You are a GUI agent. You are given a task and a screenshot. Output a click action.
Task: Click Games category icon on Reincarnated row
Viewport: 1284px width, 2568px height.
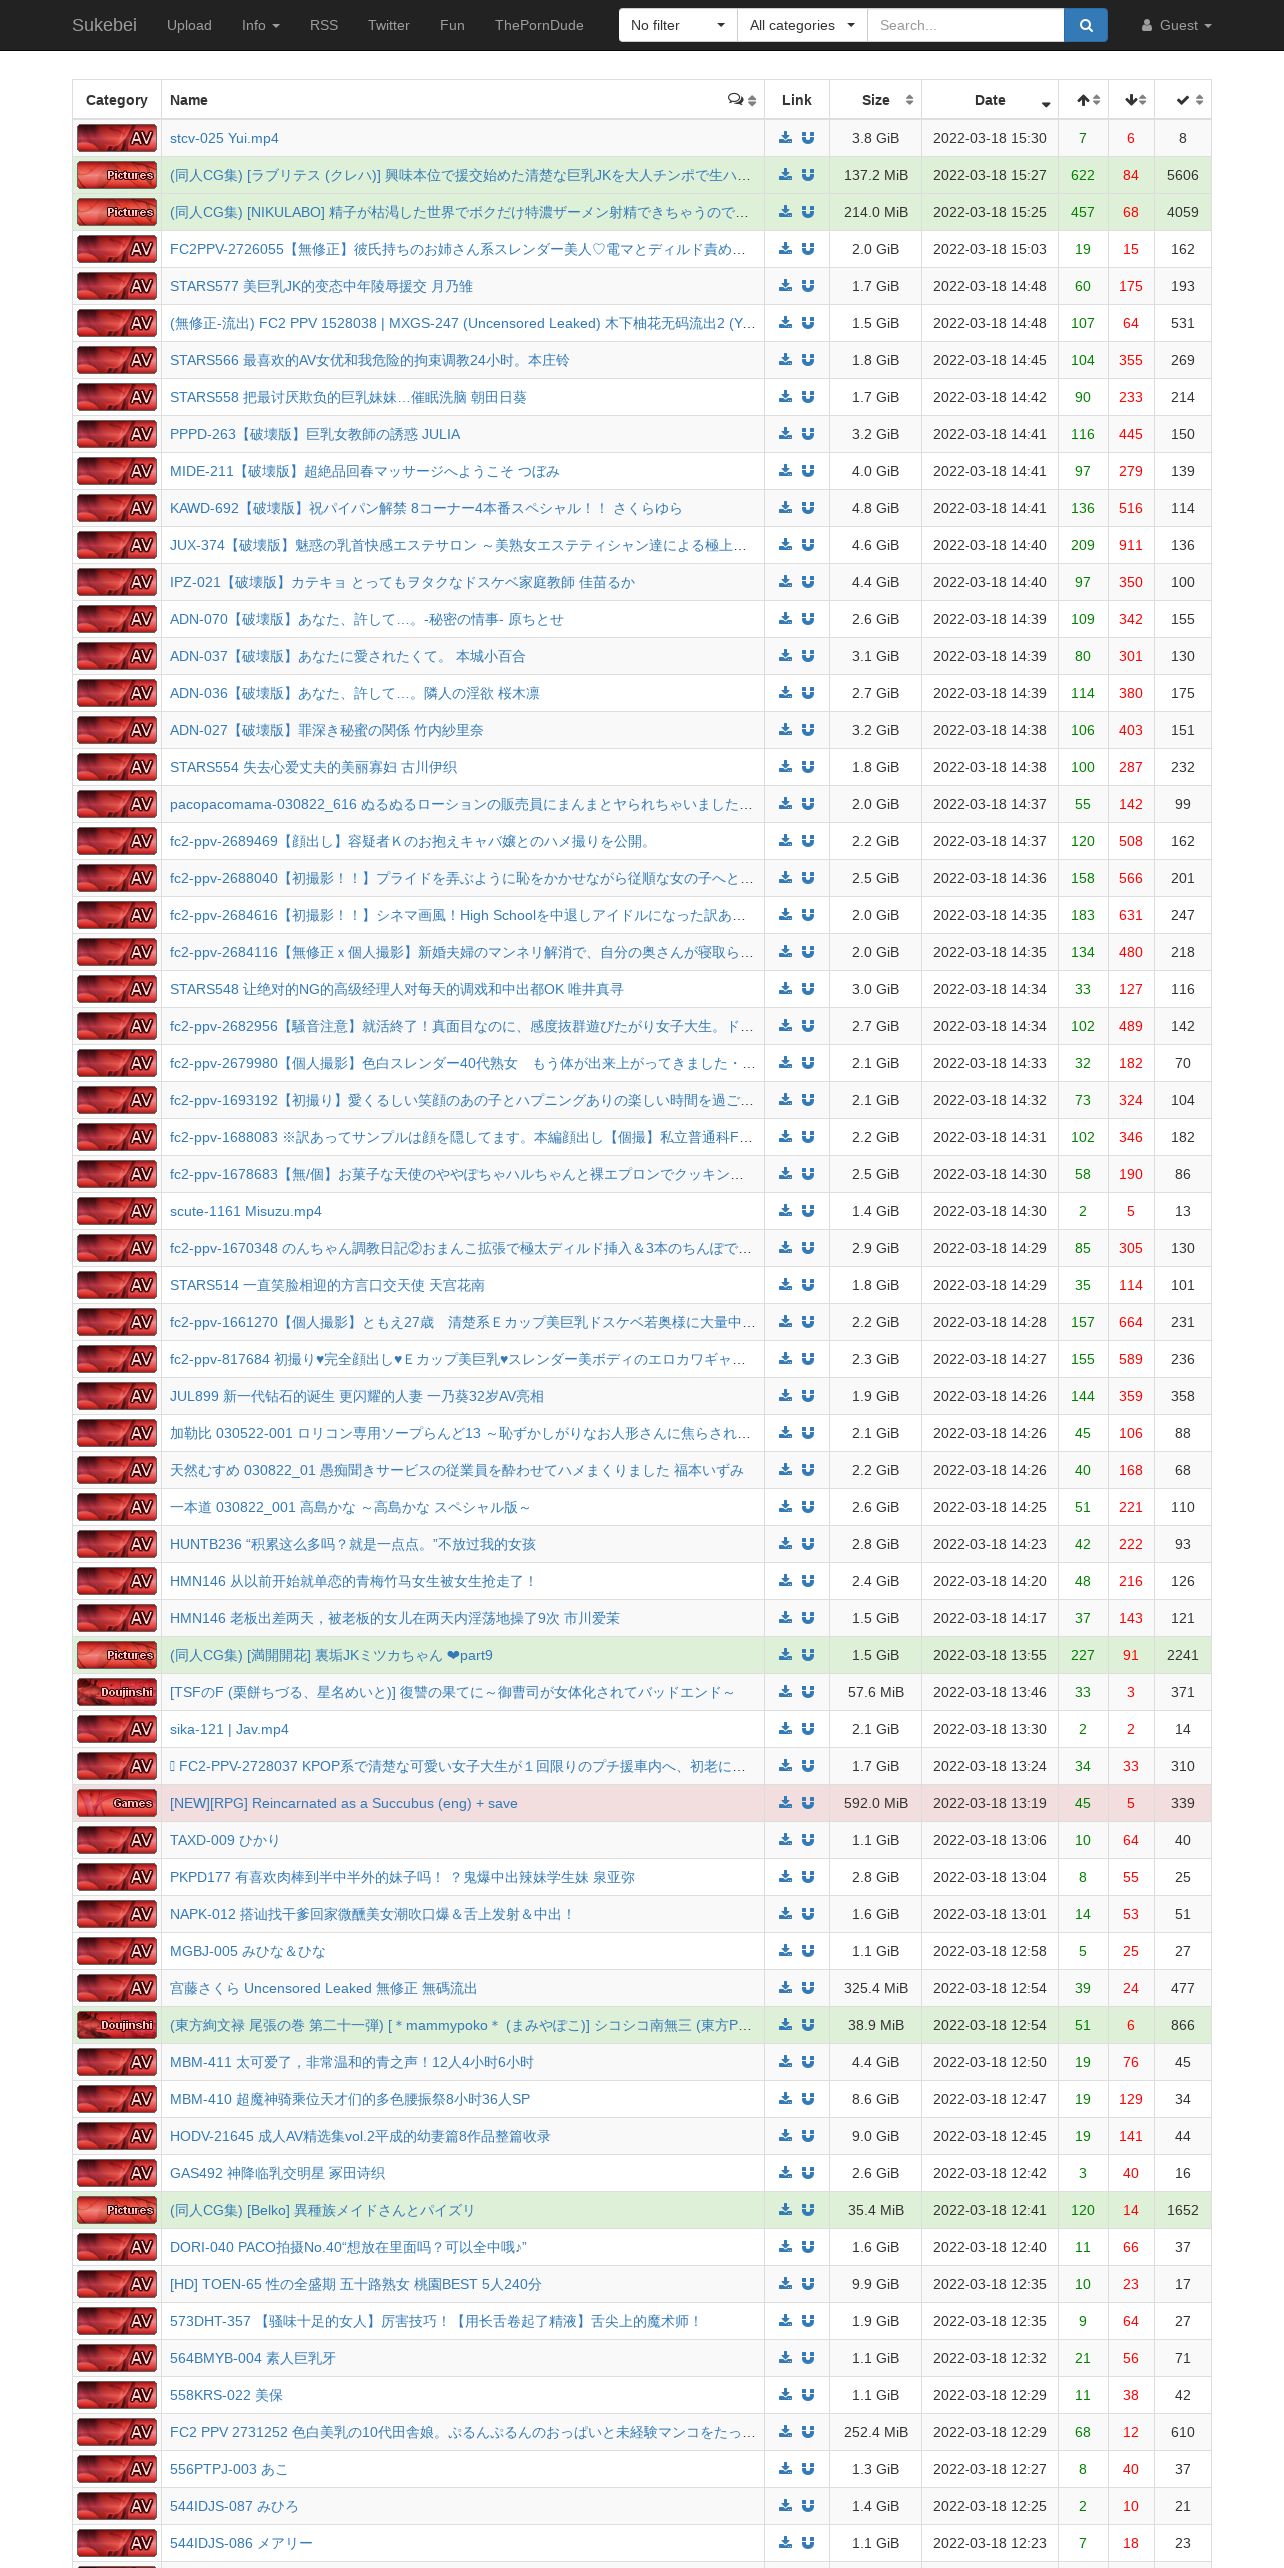117,1803
